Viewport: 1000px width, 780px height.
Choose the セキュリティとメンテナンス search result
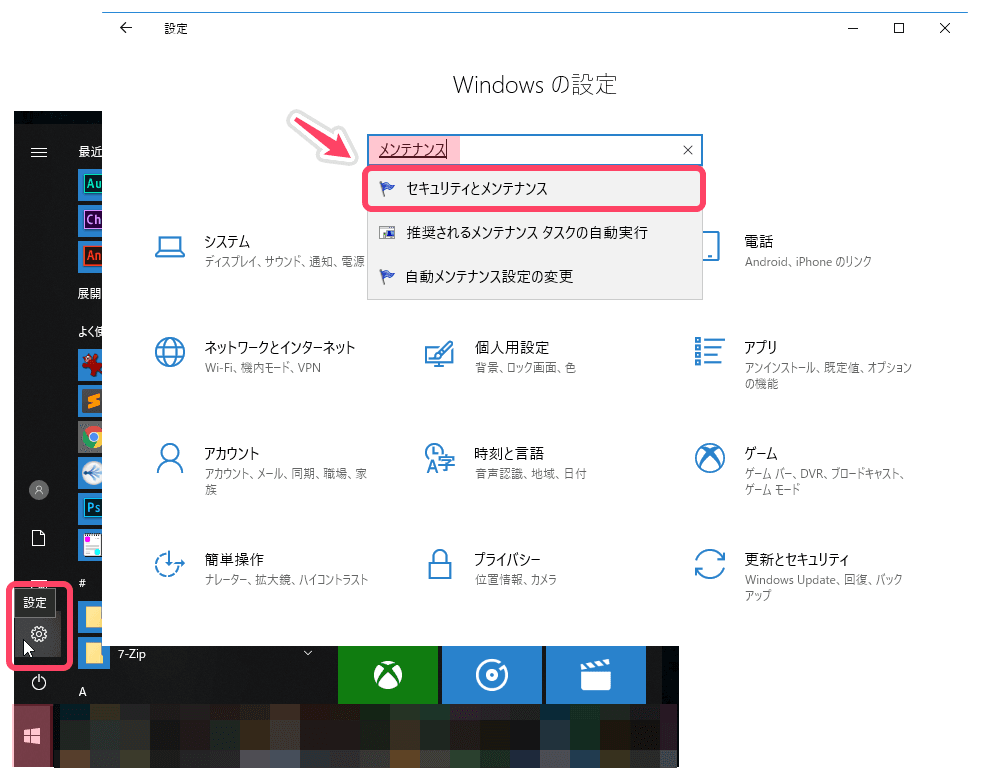[534, 189]
